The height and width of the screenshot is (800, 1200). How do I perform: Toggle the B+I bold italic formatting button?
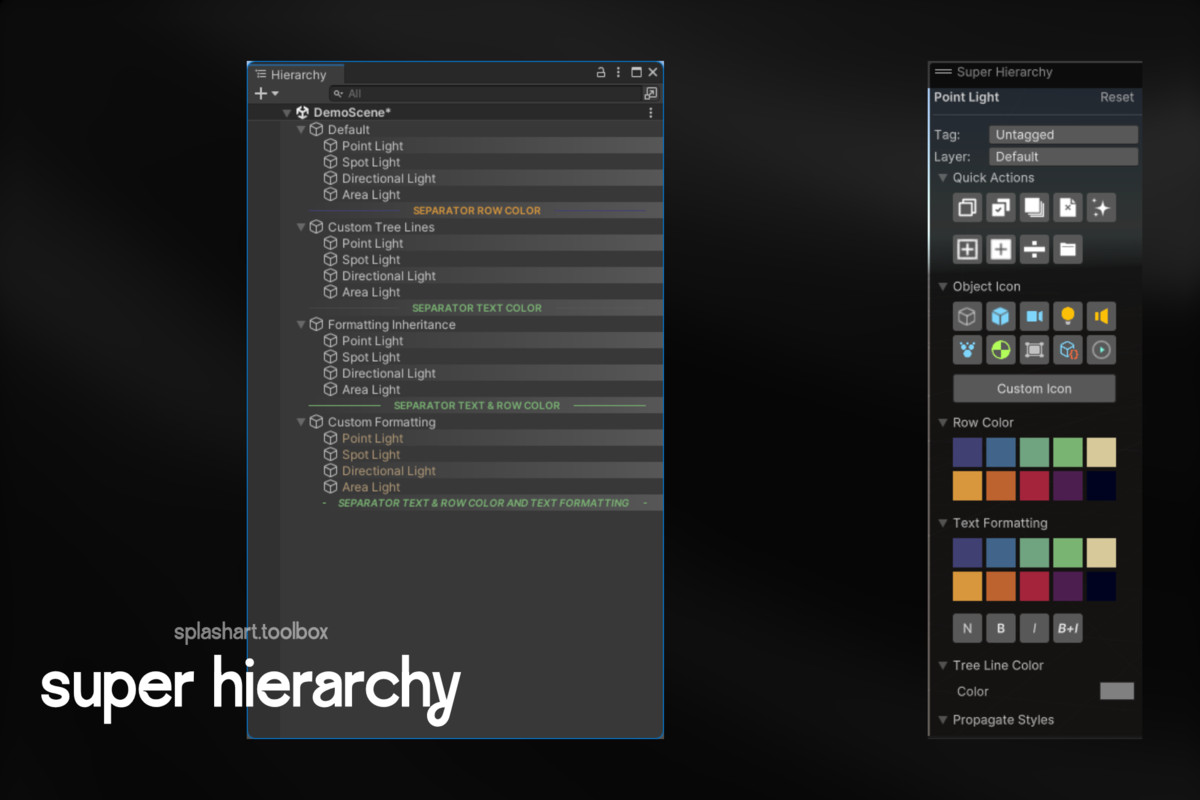click(1068, 628)
